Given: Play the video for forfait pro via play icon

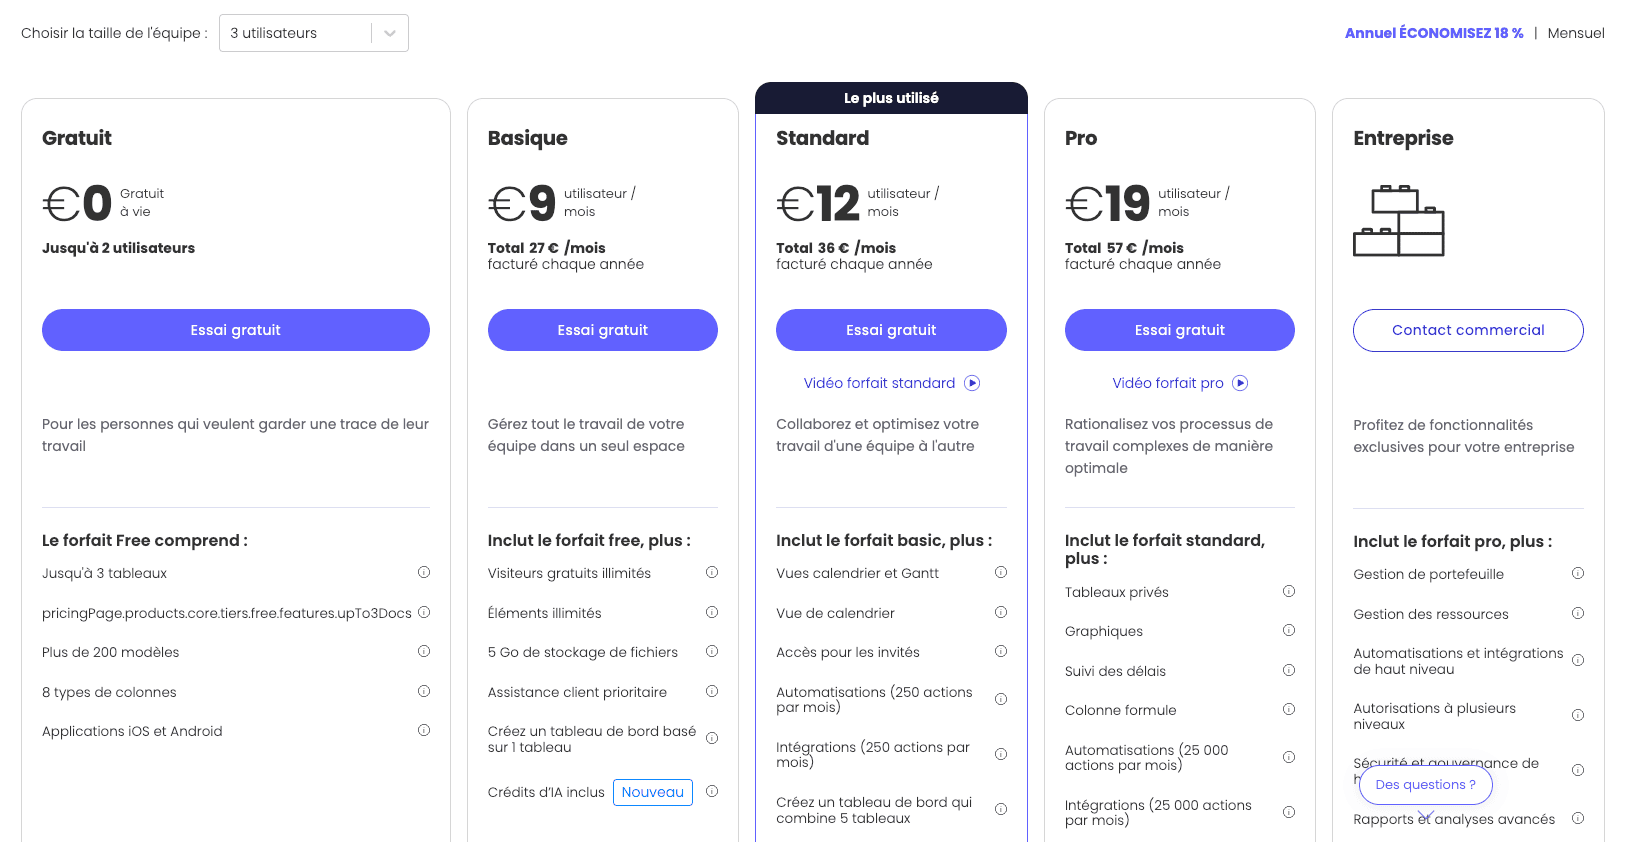Looking at the screenshot, I should [1240, 382].
